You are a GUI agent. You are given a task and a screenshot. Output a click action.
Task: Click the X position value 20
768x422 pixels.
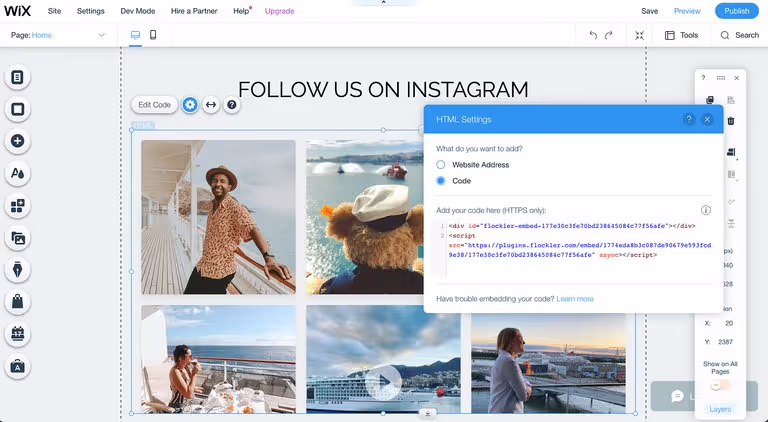(729, 323)
